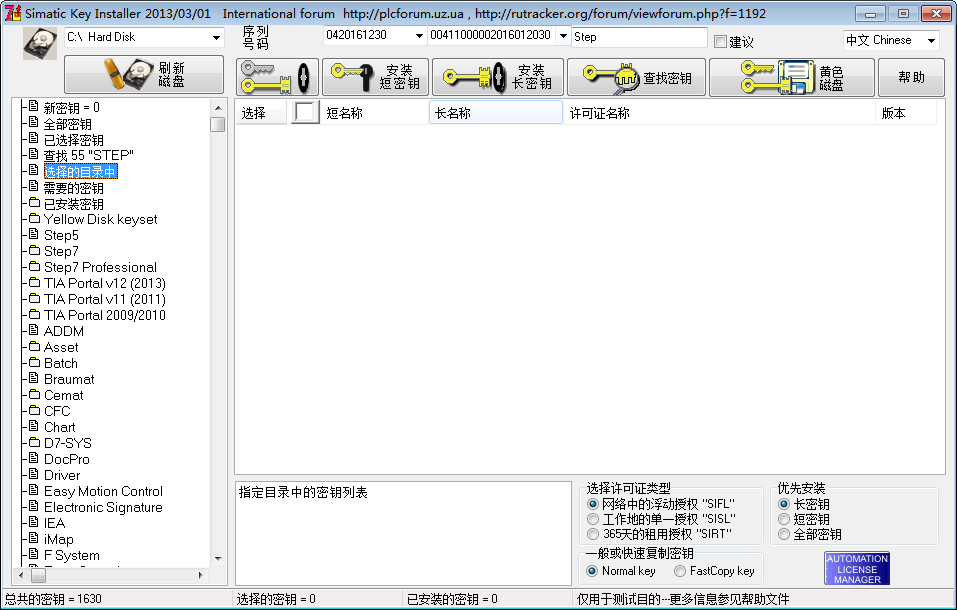Image resolution: width=957 pixels, height=610 pixels.
Task: Click tree vertical scrollbar up arrow
Action: (x=218, y=108)
